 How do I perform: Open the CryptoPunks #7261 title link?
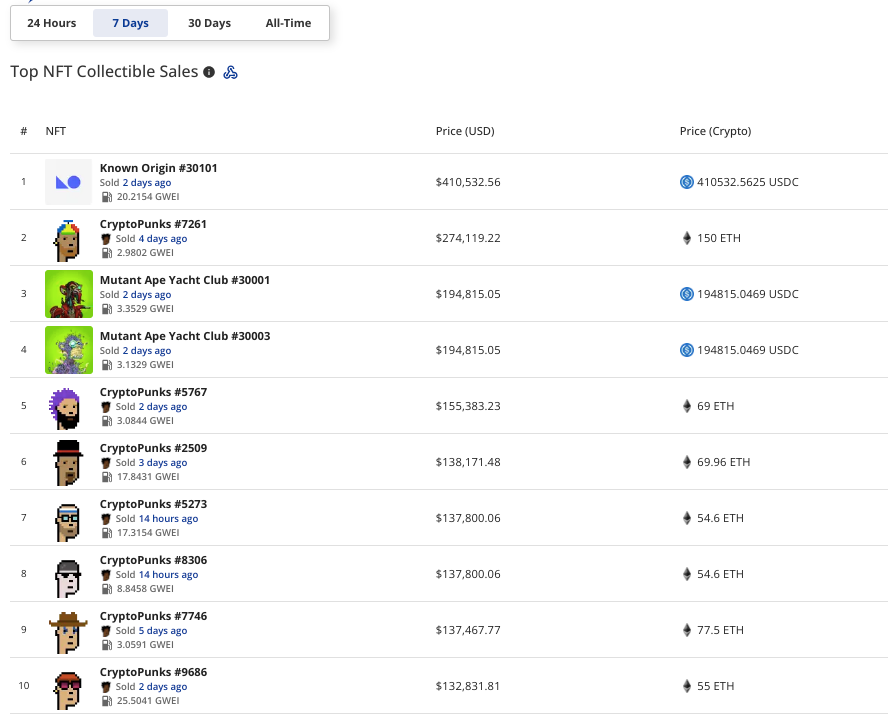click(x=153, y=224)
